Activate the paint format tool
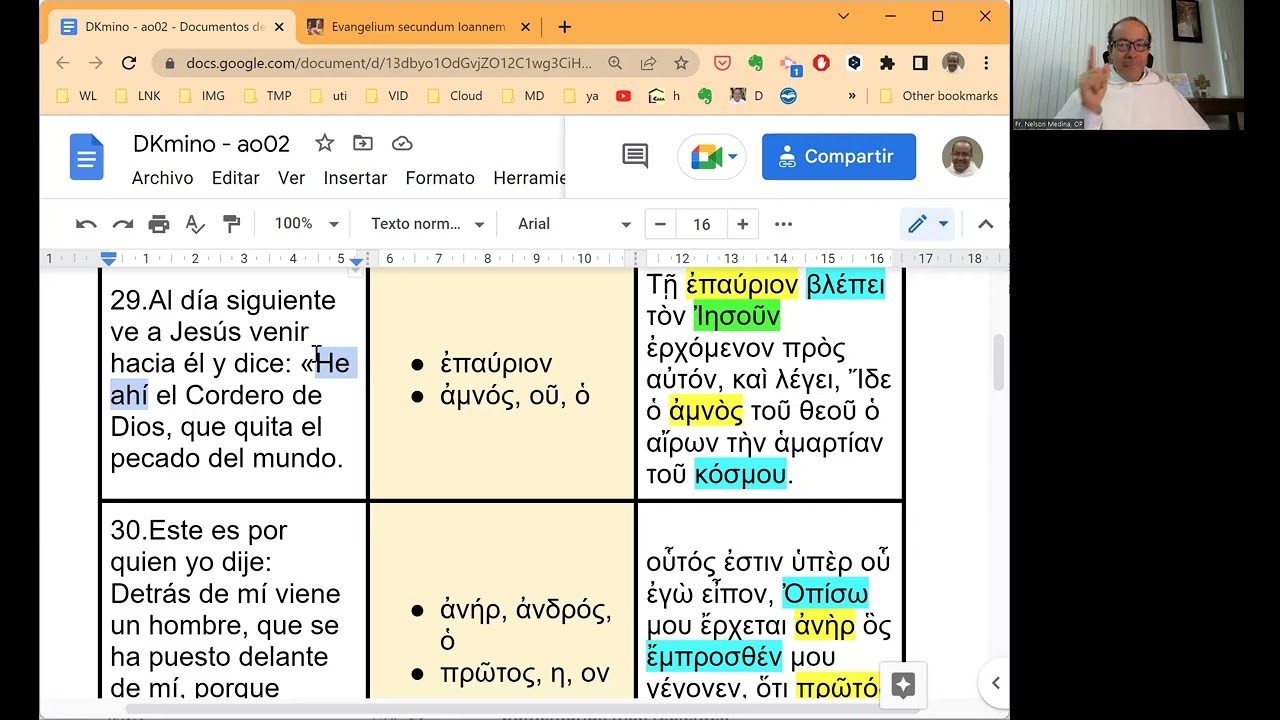Screen dimensions: 1280x720 231,224
